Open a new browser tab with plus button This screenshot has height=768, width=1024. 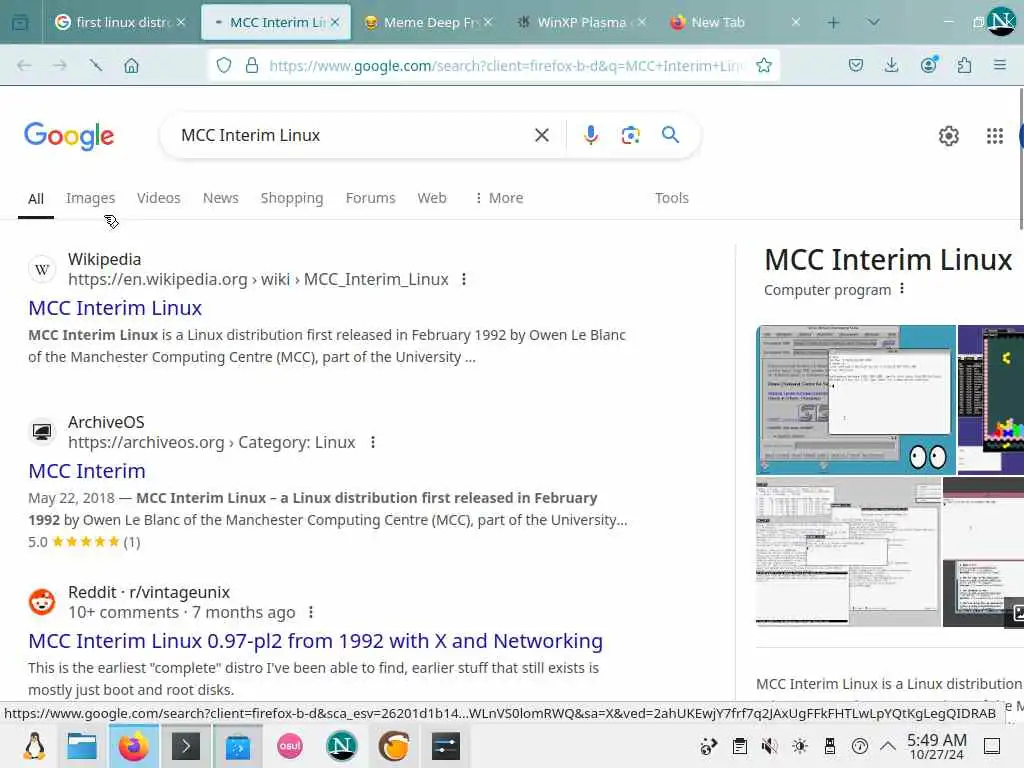pyautogui.click(x=833, y=23)
